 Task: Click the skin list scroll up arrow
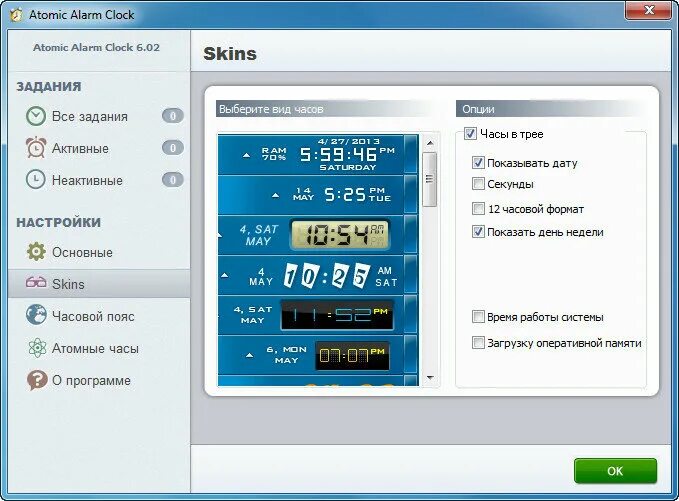pos(430,142)
